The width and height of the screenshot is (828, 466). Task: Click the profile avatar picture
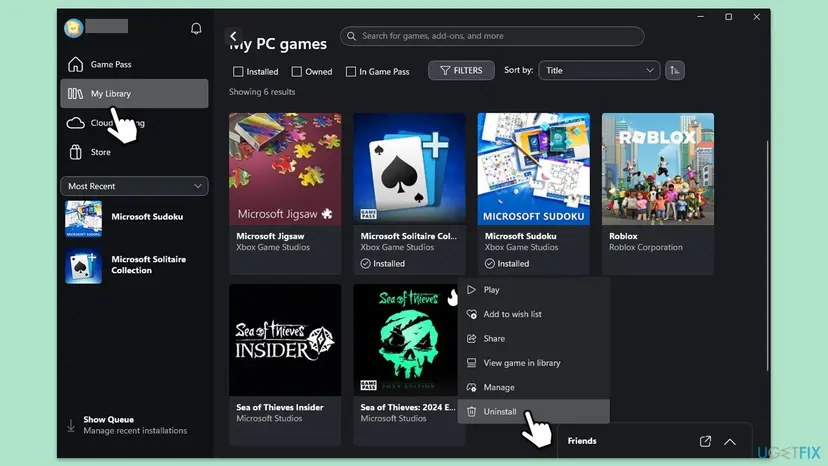tap(73, 27)
